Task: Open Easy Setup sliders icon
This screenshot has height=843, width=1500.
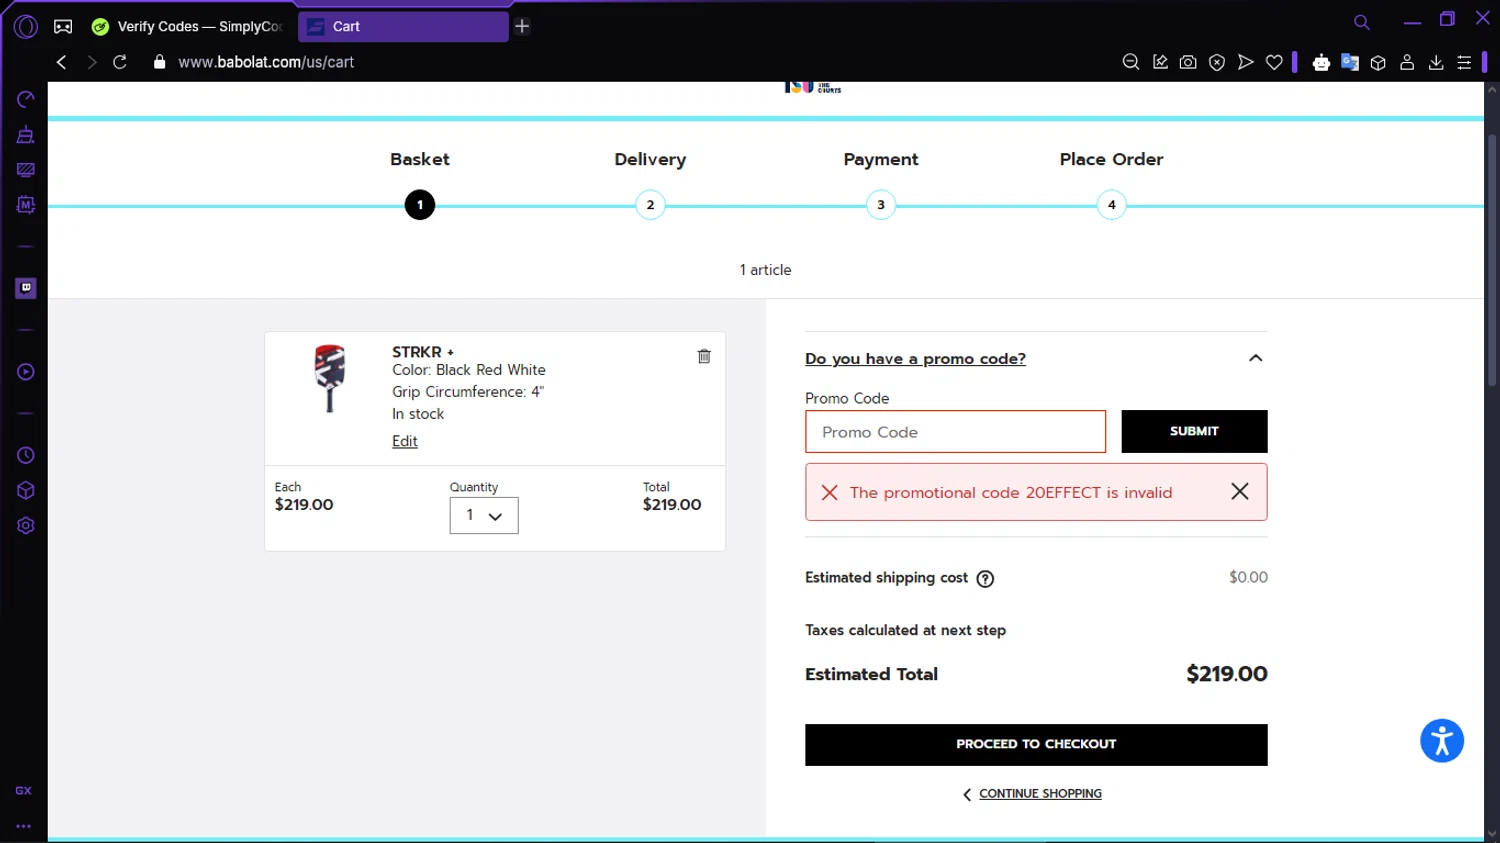Action: click(x=1464, y=62)
